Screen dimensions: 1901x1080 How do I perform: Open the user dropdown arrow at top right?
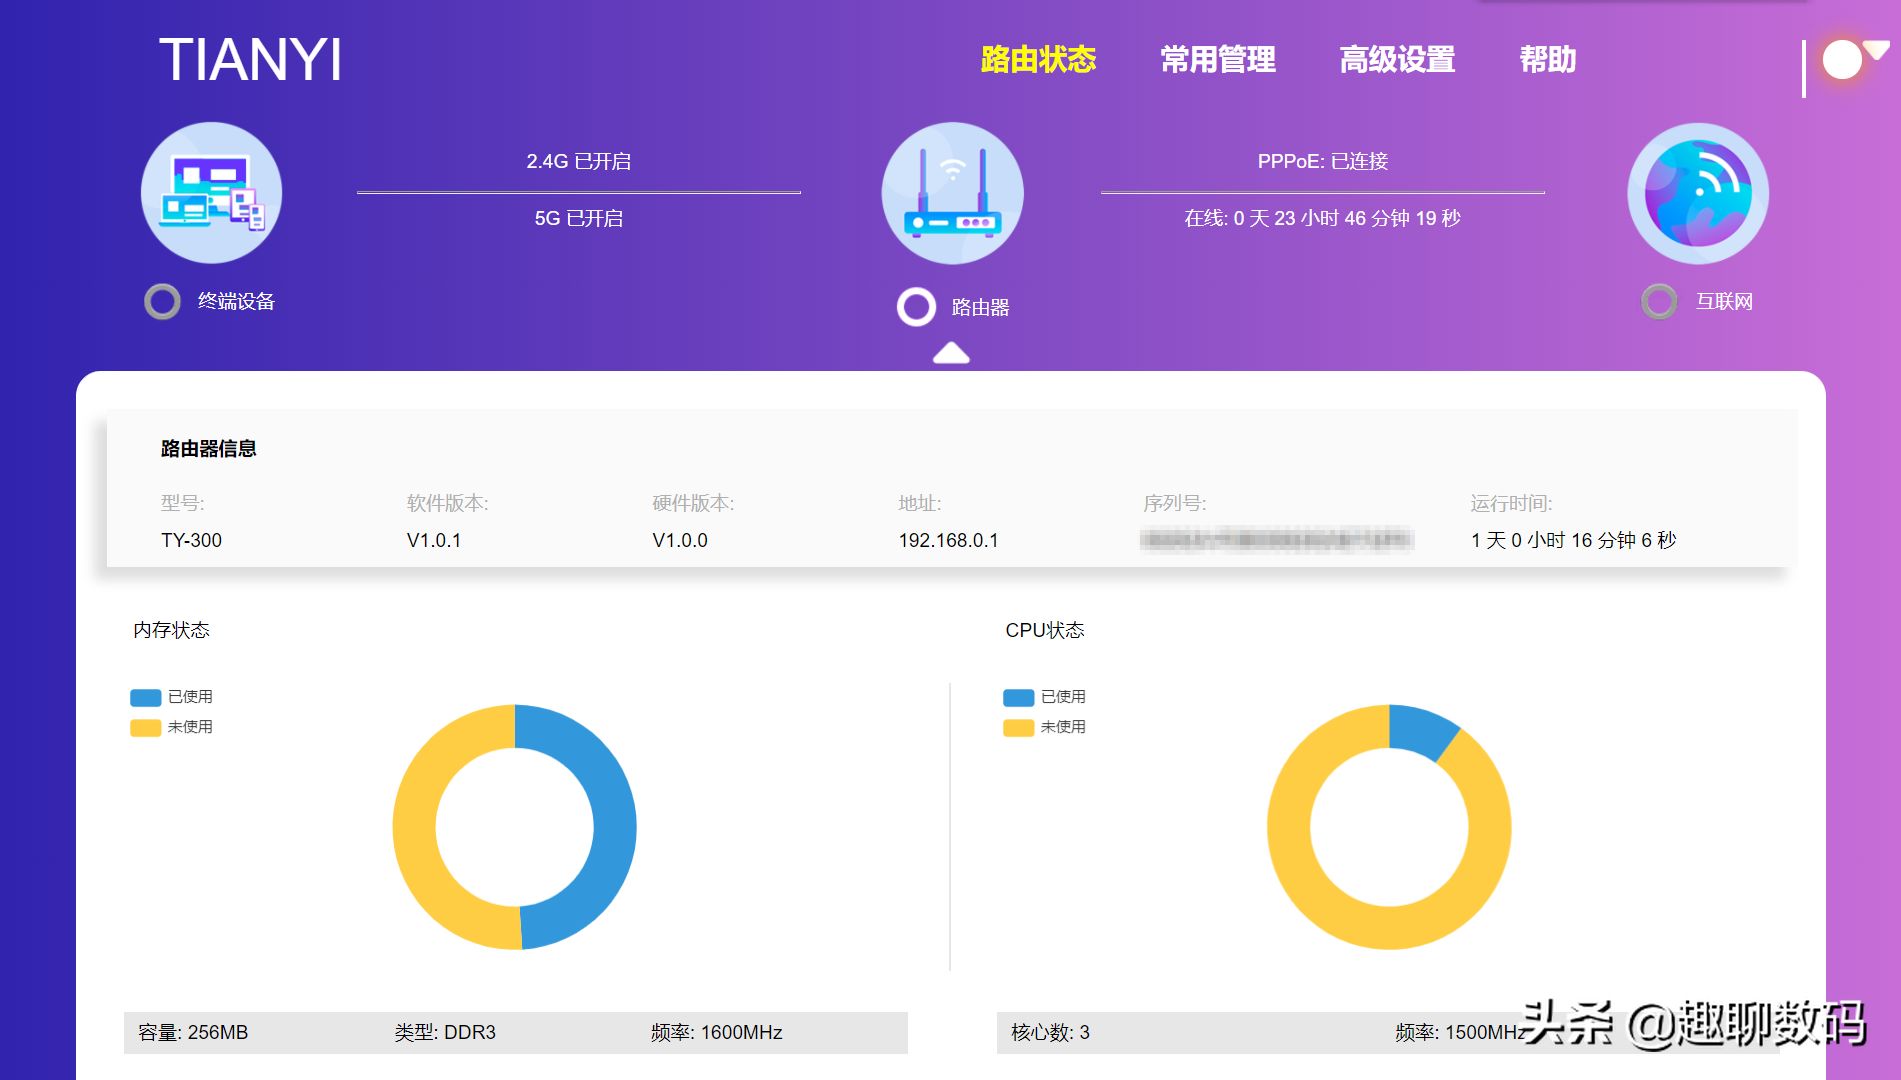pos(1876,49)
